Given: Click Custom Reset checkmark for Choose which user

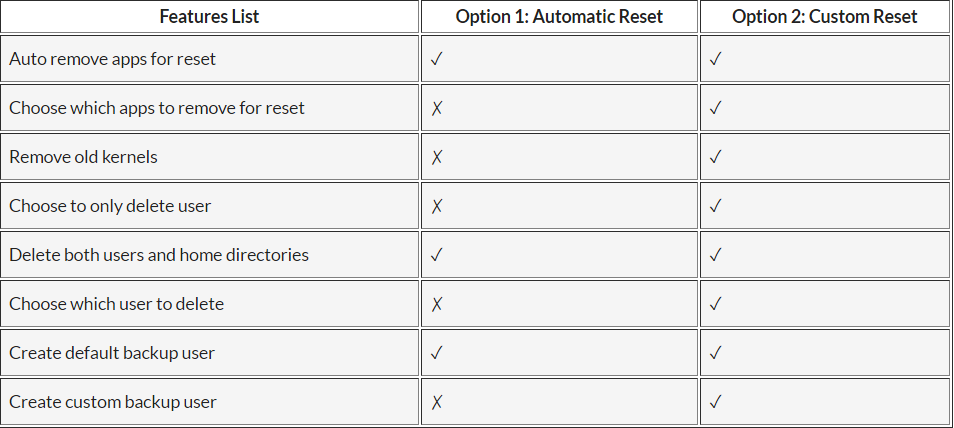Looking at the screenshot, I should [716, 304].
